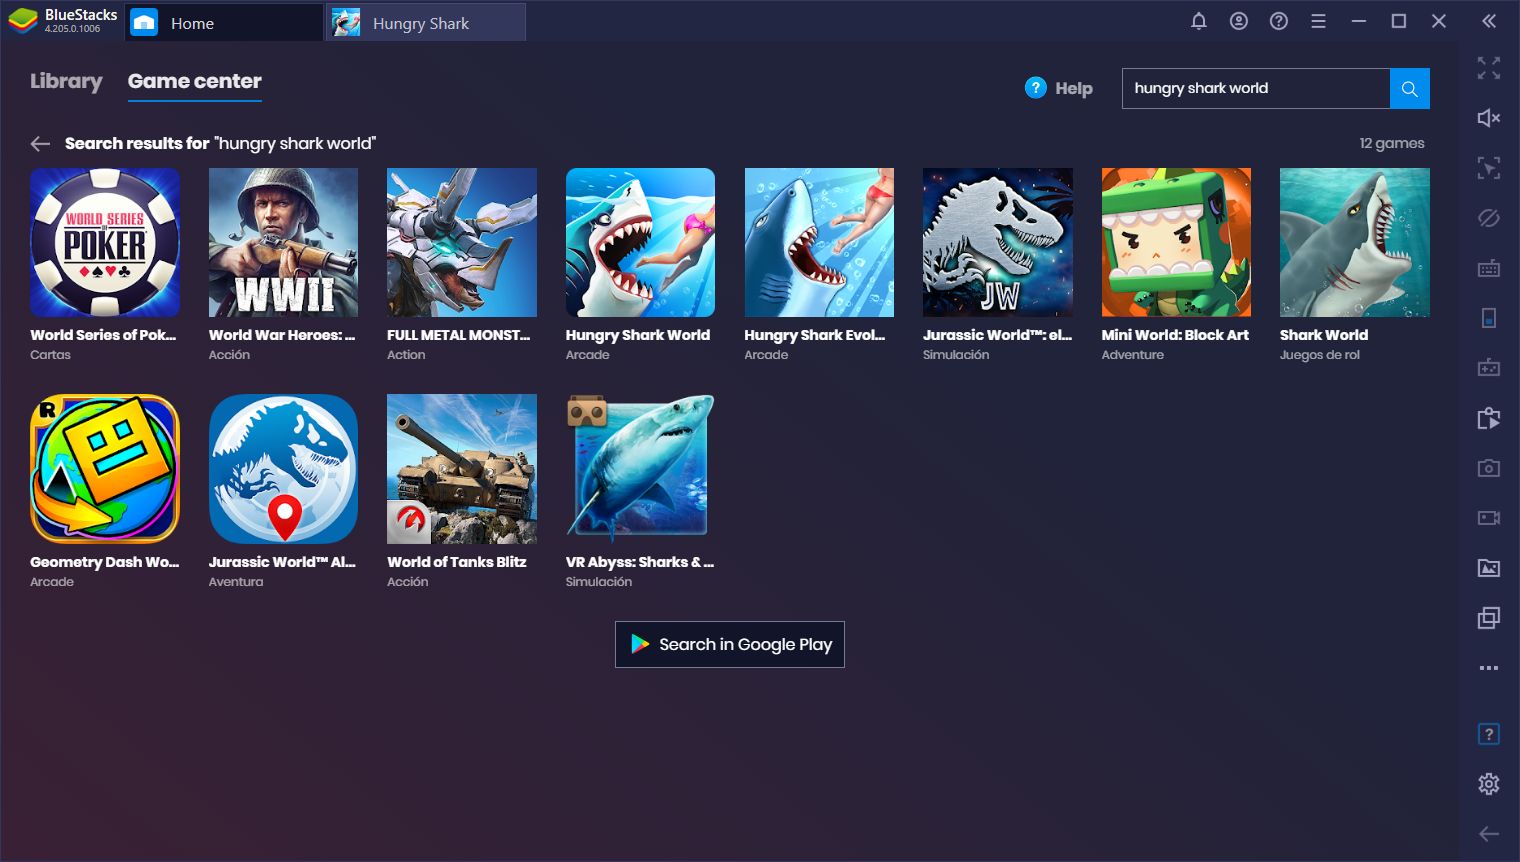Open the keyboard controls icon in sidebar
The width and height of the screenshot is (1520, 862).
(x=1489, y=268)
